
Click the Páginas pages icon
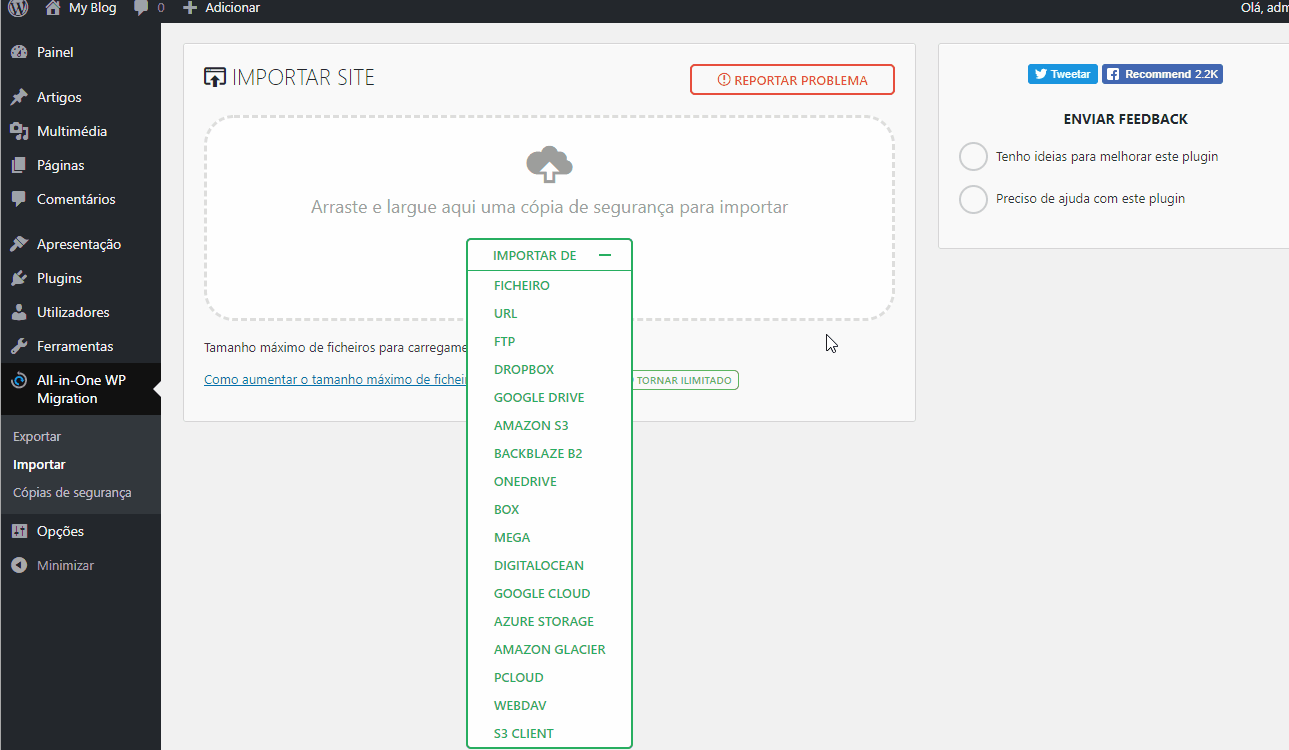[x=19, y=165]
